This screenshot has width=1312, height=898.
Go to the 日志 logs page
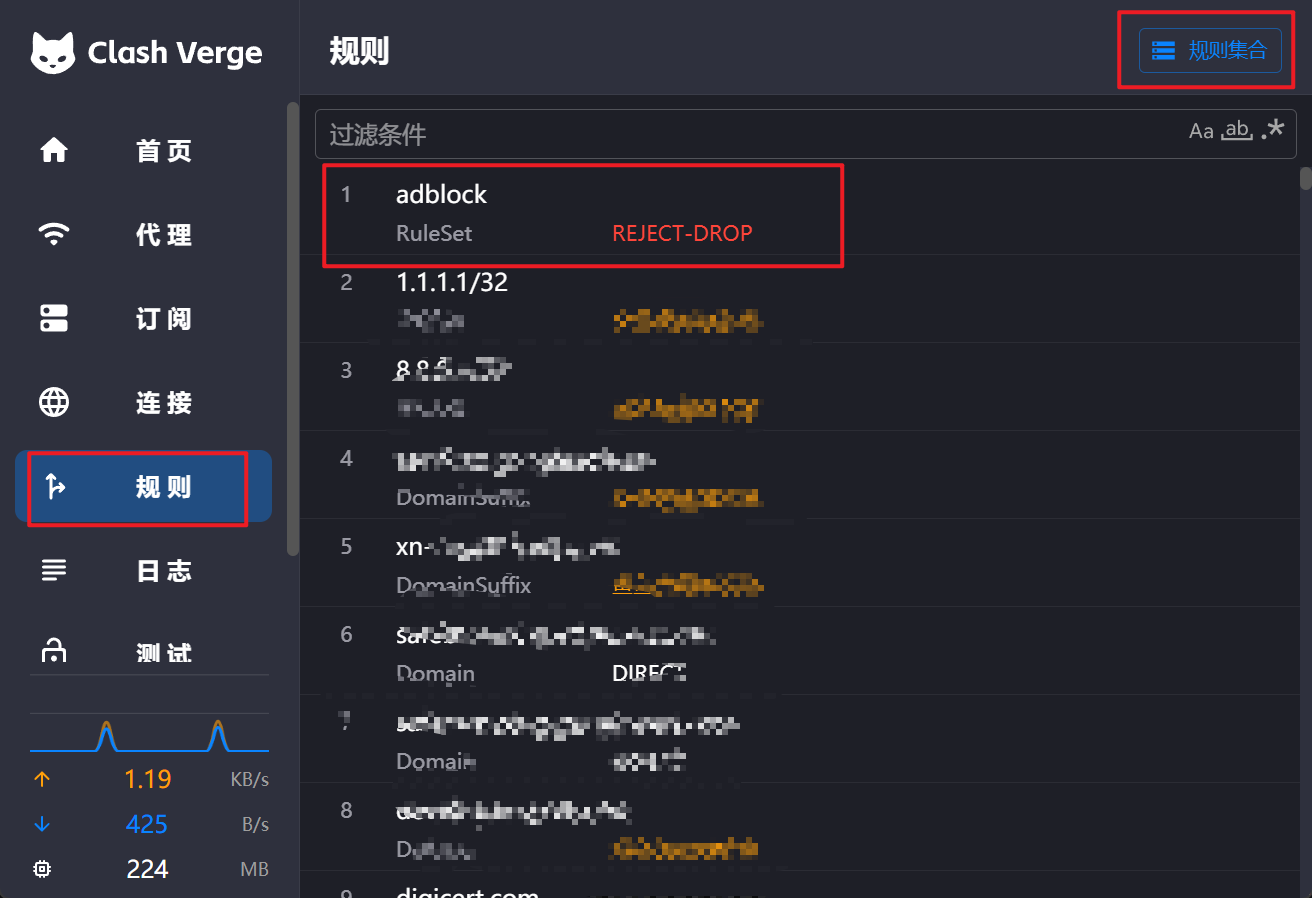click(x=164, y=571)
